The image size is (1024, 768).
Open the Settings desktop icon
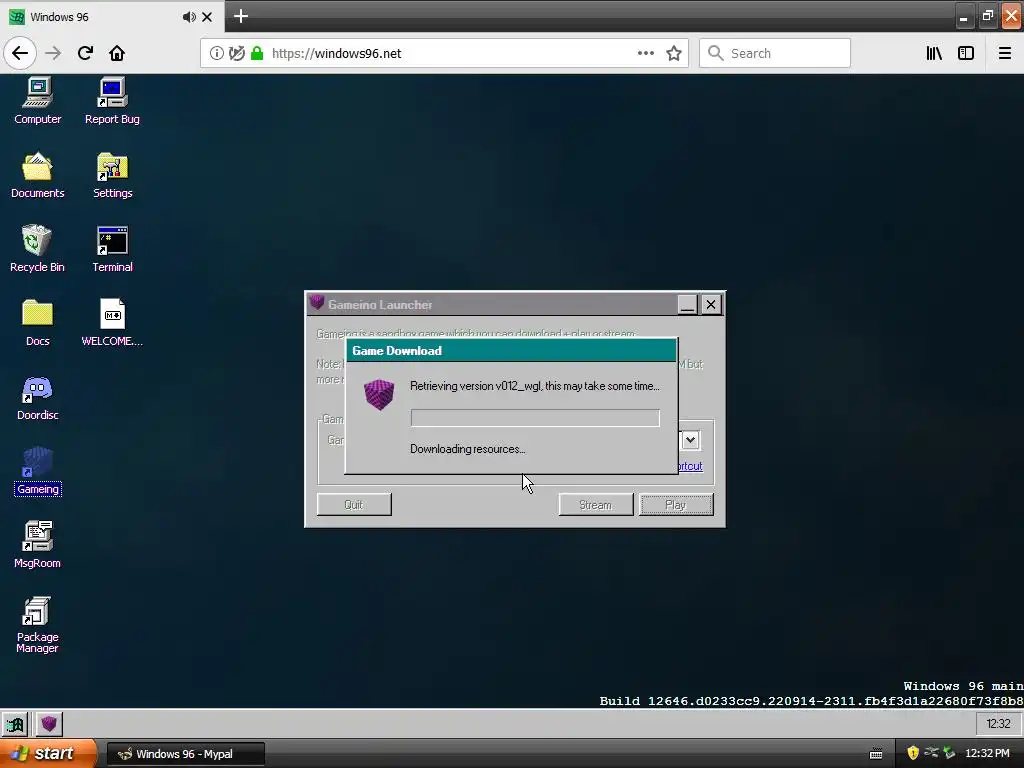(x=112, y=175)
